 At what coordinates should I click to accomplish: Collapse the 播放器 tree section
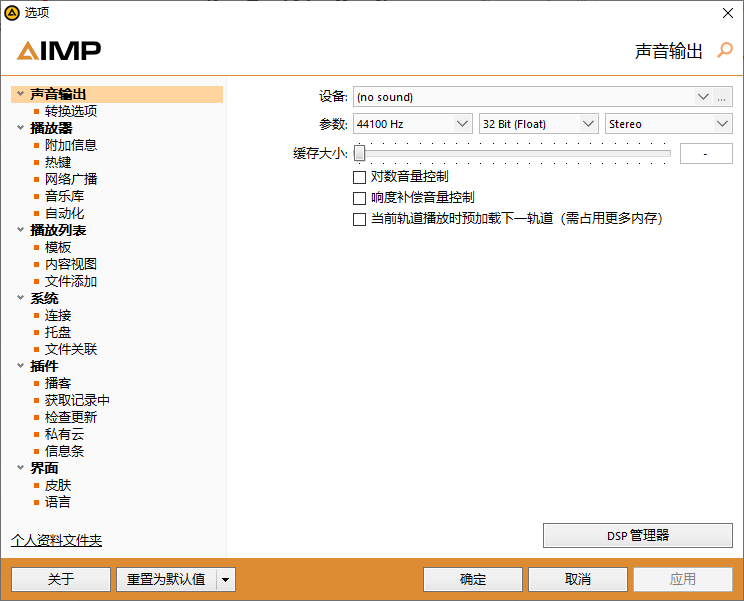(20, 128)
